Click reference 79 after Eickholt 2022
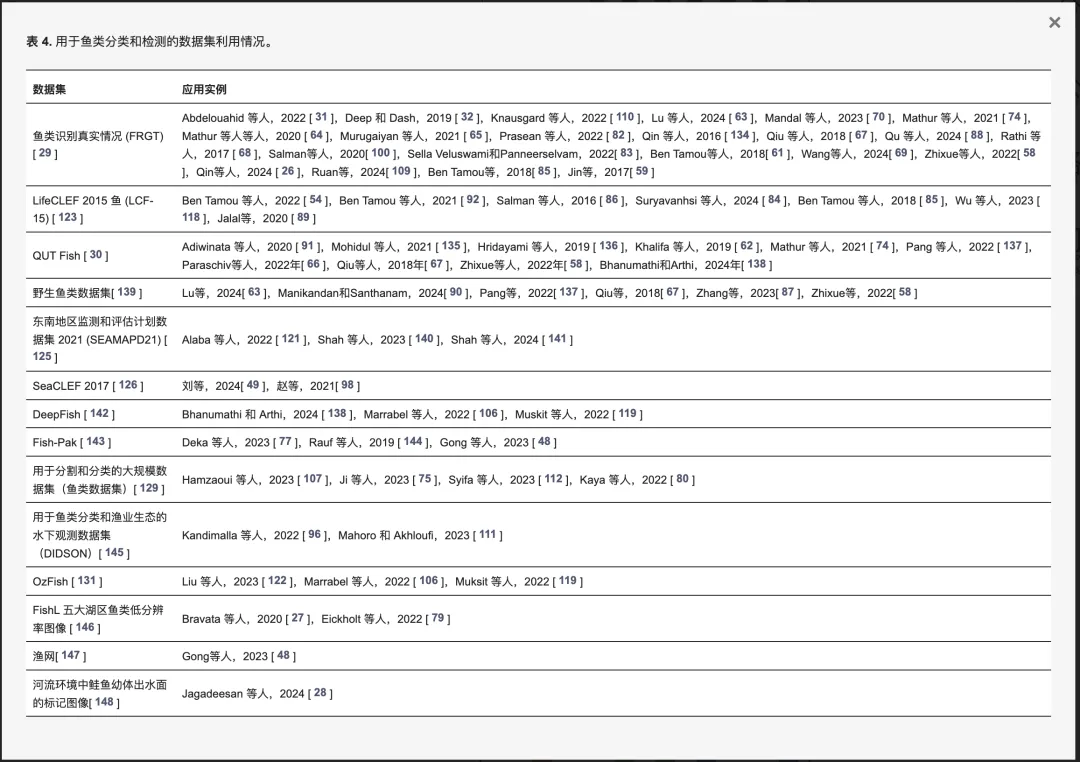Screen dimensions: 1080x762 pyautogui.click(x=438, y=618)
